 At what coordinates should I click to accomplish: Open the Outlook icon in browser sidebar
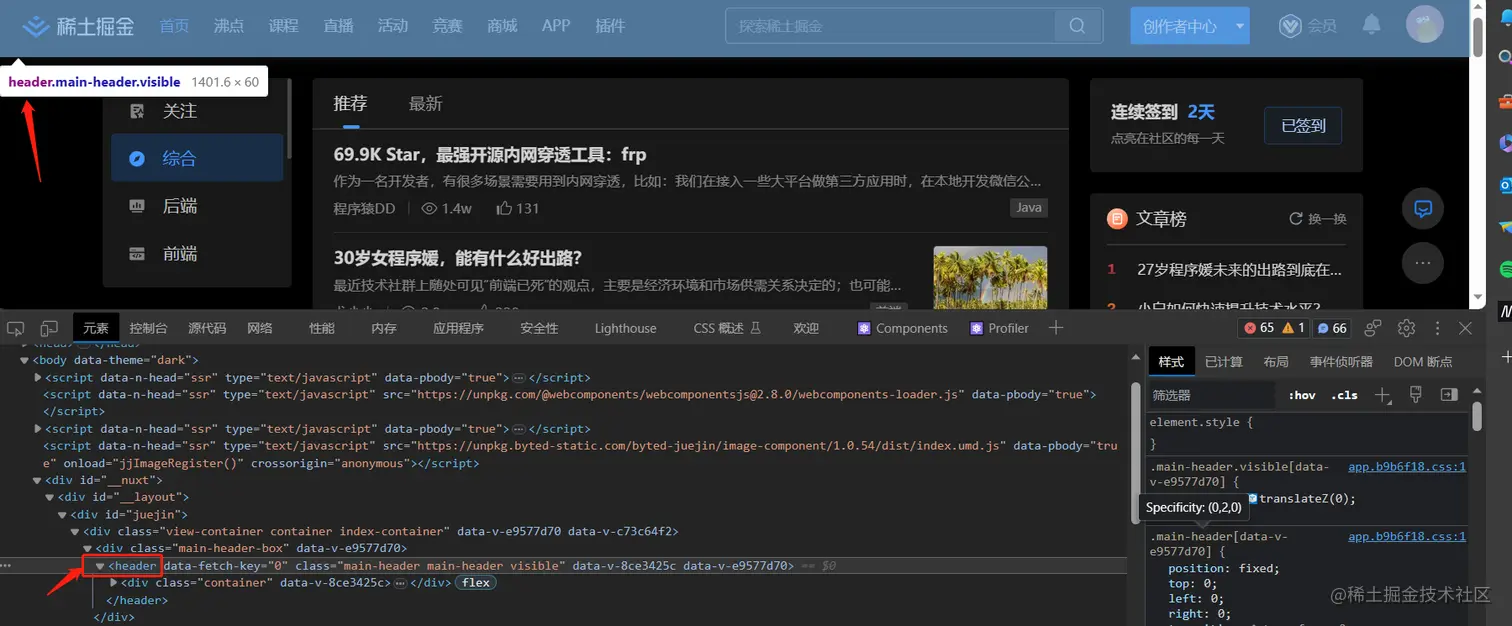[x=1505, y=185]
